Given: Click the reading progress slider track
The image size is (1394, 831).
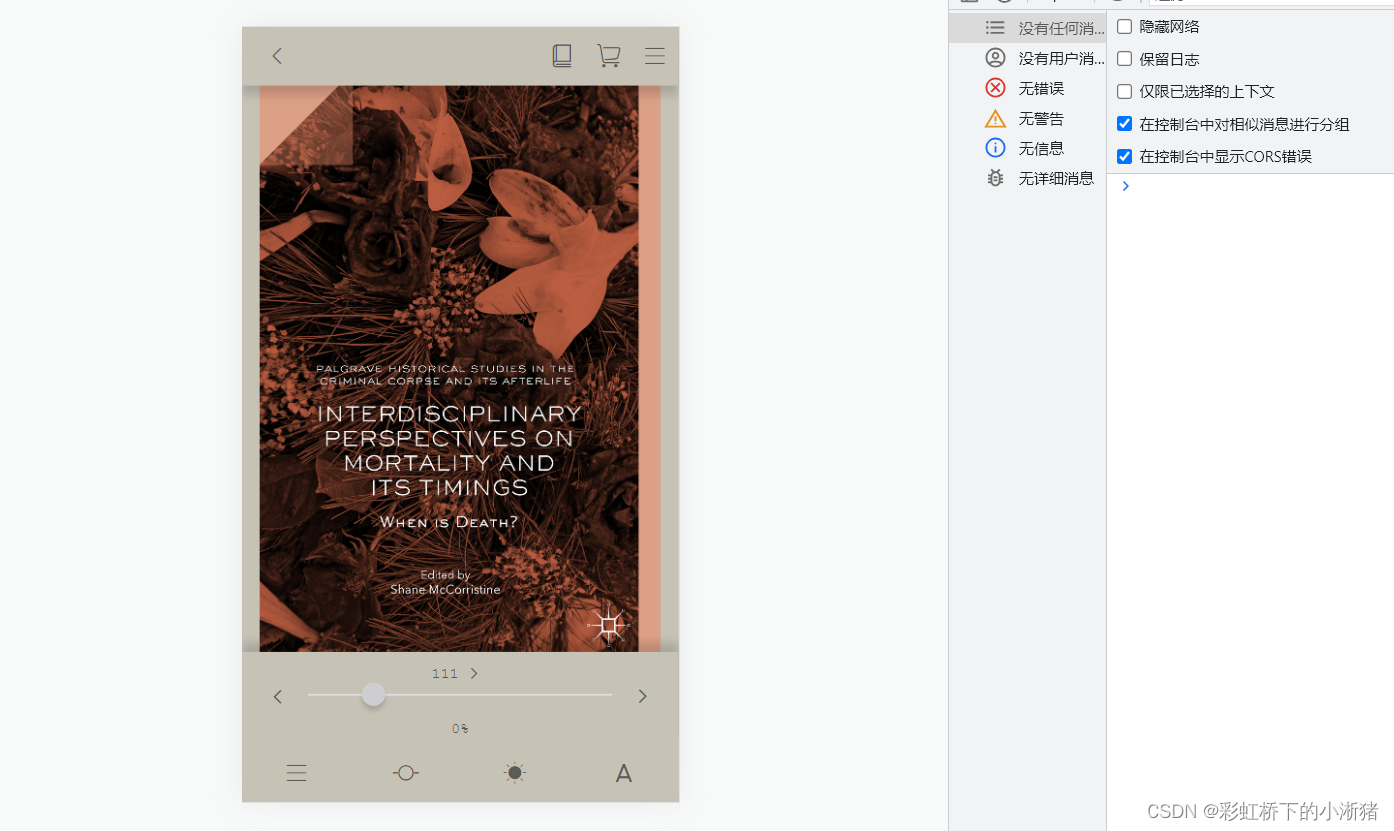Looking at the screenshot, I should [x=460, y=695].
